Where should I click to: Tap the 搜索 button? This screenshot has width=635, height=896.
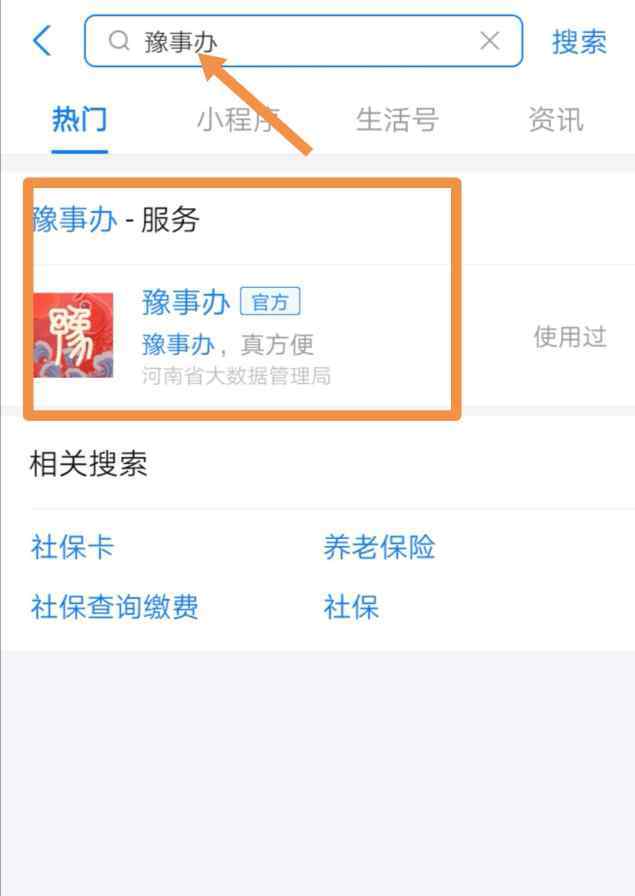[579, 42]
